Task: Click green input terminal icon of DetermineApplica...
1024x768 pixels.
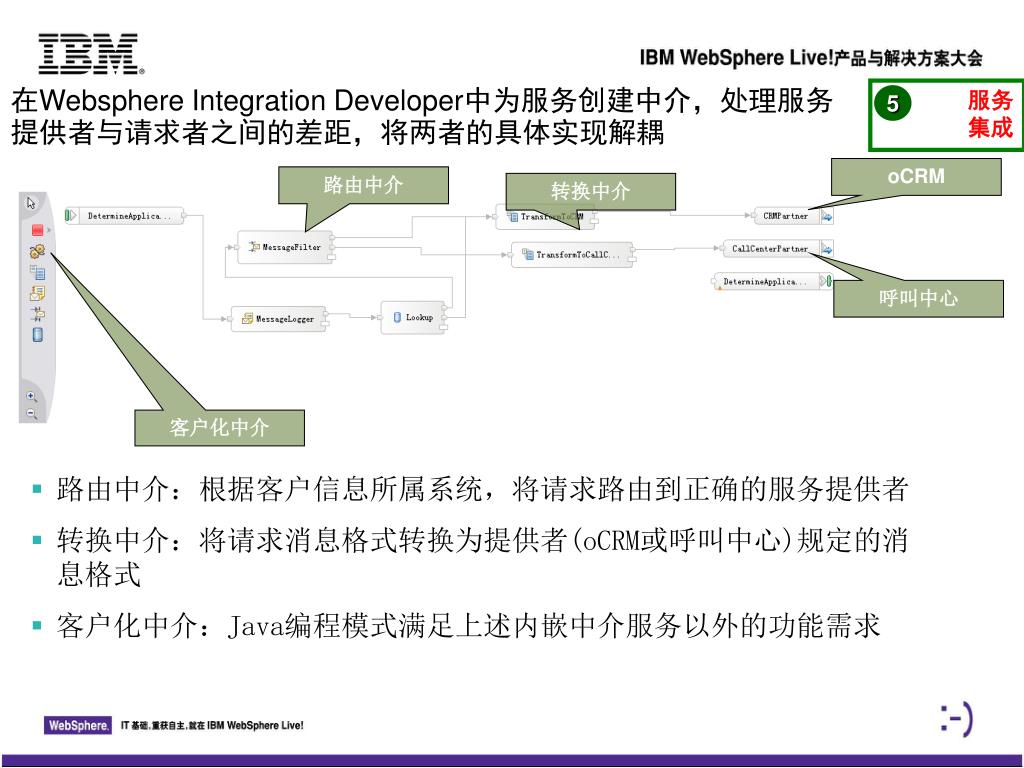Action: click(x=71, y=216)
